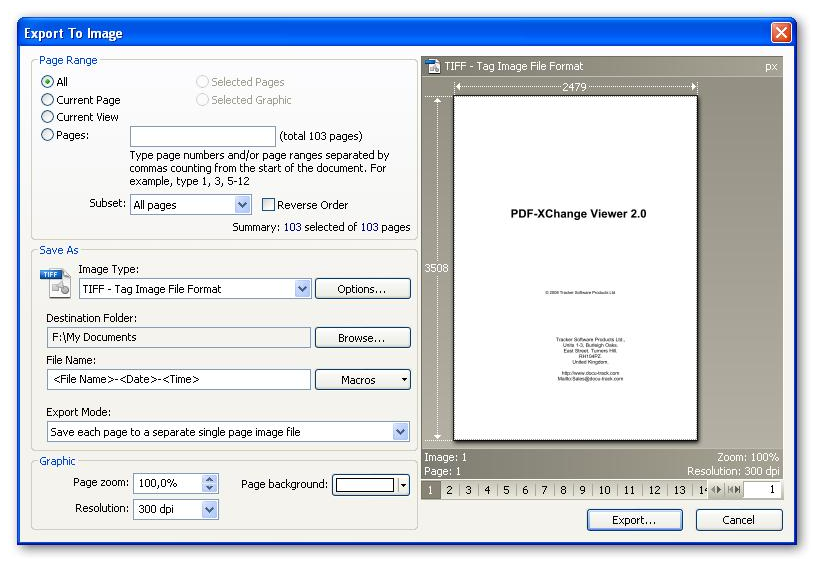
Task: Choose the Current View radio option
Action: coord(47,117)
